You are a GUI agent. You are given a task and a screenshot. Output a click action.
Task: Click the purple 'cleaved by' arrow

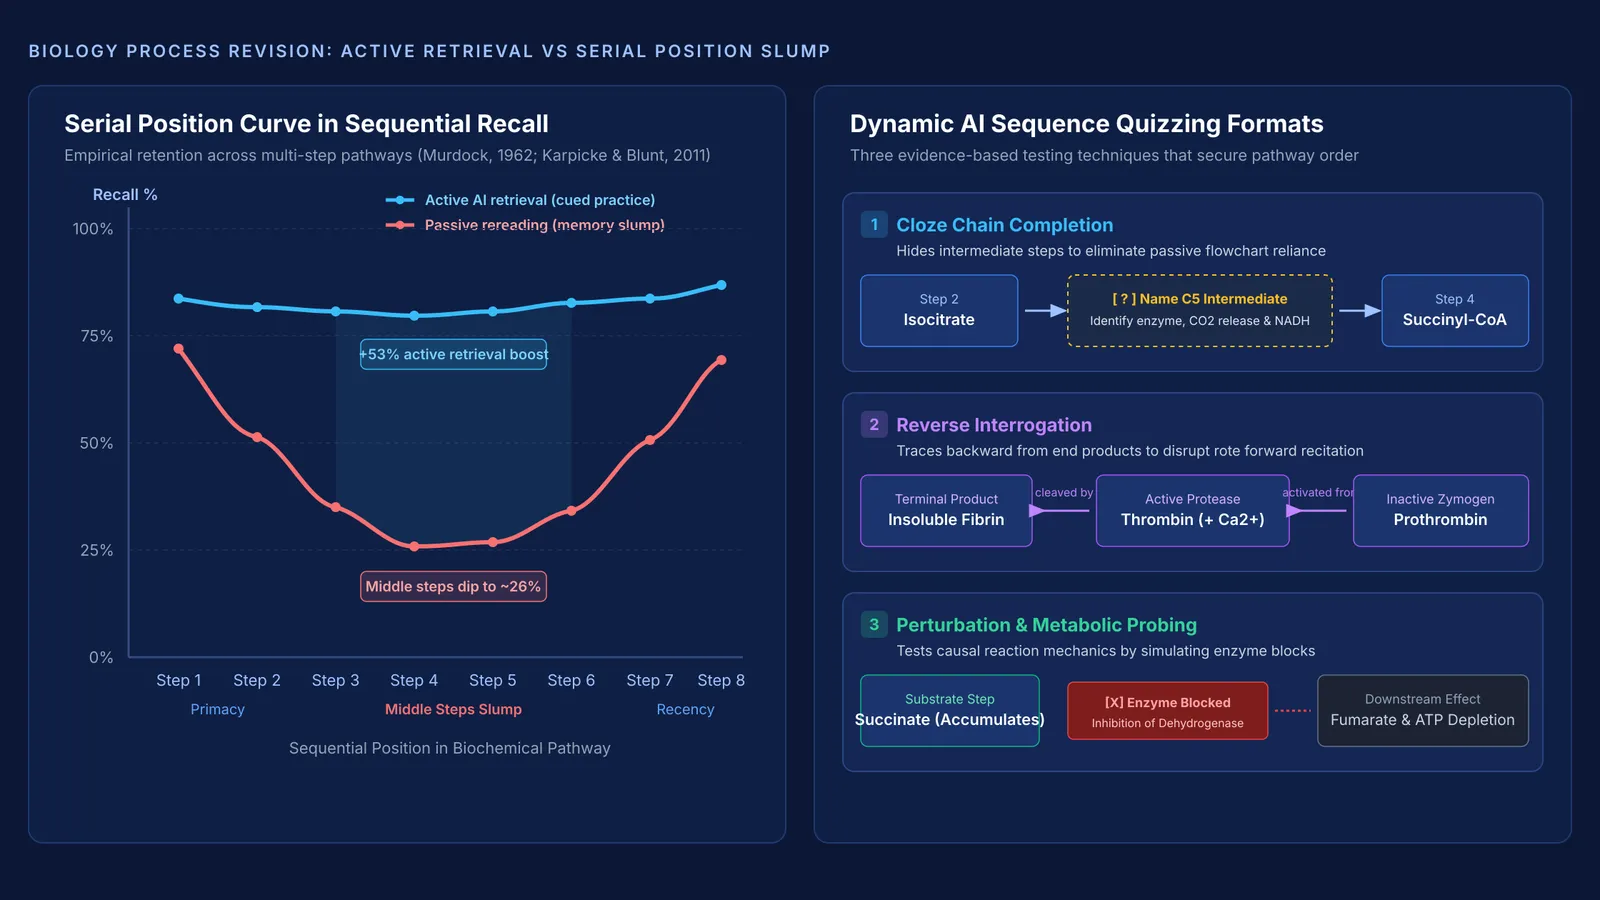coord(1060,510)
